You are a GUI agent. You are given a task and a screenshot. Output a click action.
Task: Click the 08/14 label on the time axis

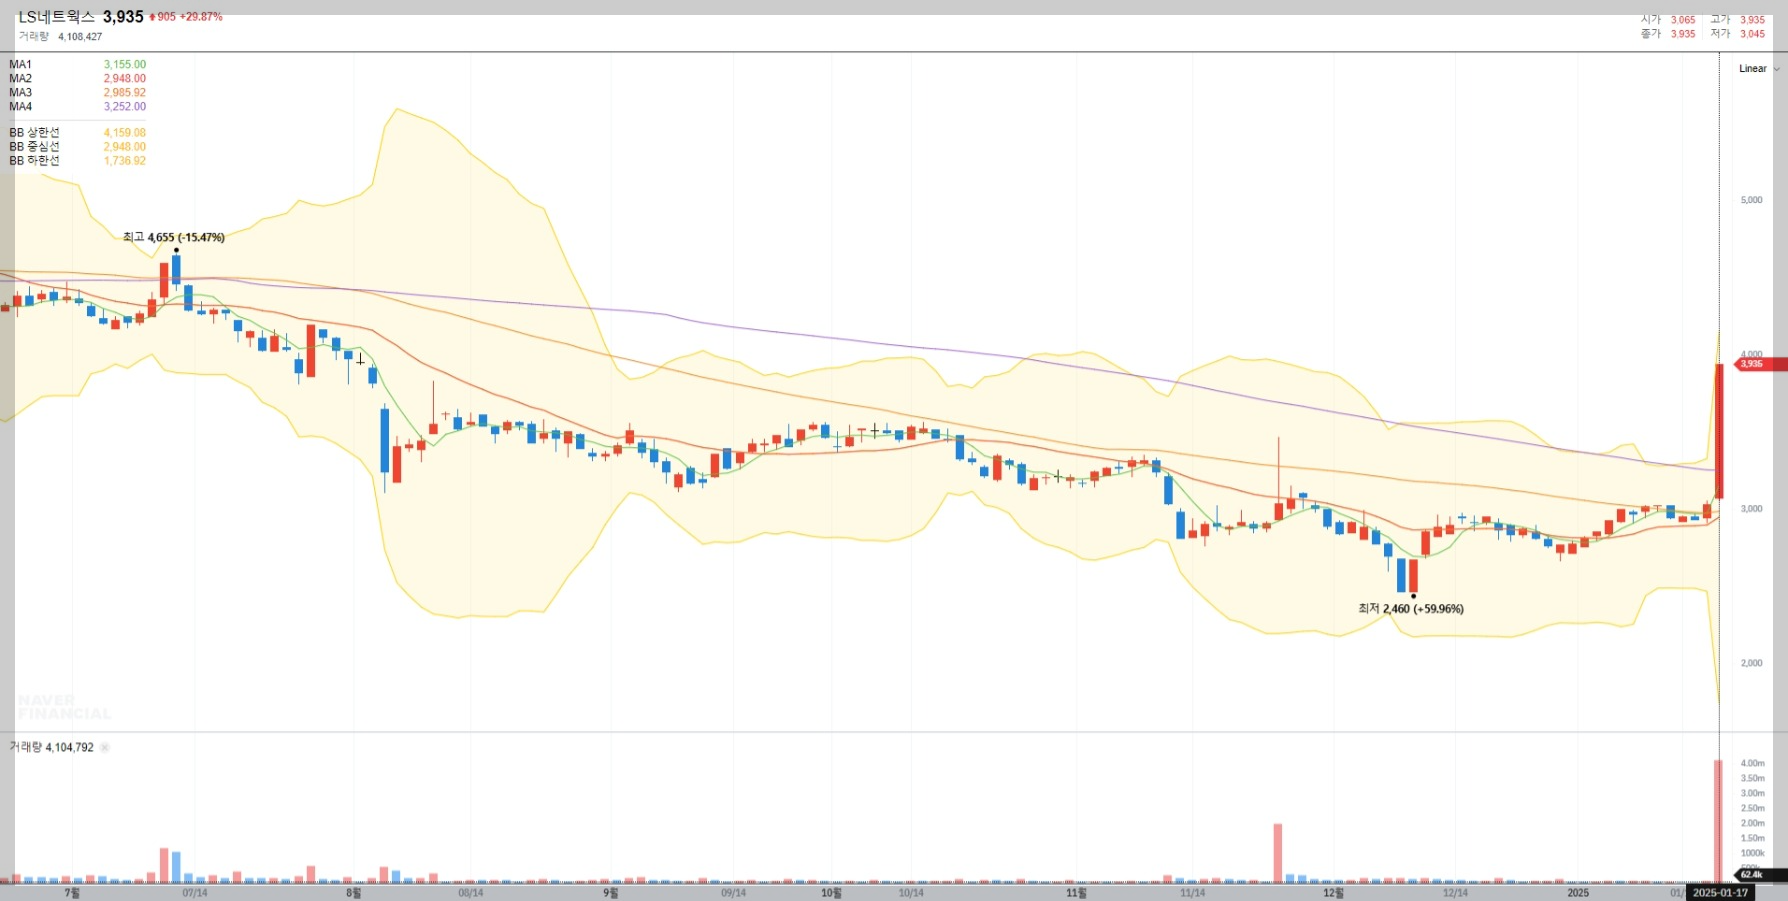tap(471, 893)
